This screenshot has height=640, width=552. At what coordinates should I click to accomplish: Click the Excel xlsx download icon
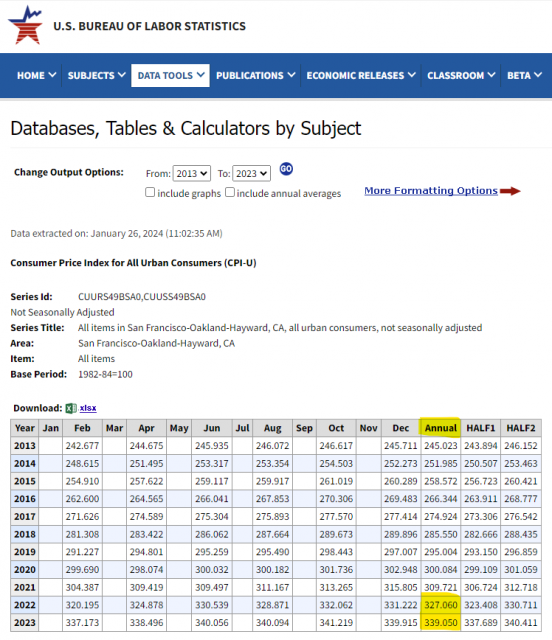coord(71,408)
